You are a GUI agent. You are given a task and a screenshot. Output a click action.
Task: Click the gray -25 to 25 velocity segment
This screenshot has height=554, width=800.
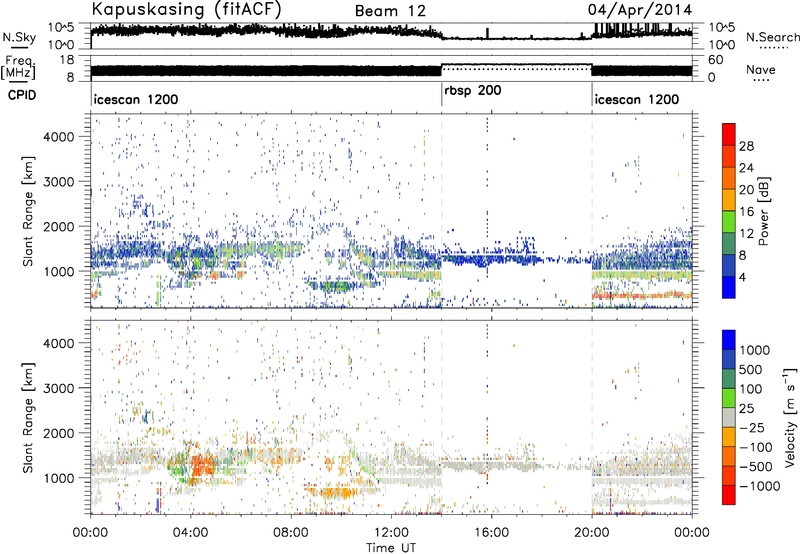click(729, 418)
